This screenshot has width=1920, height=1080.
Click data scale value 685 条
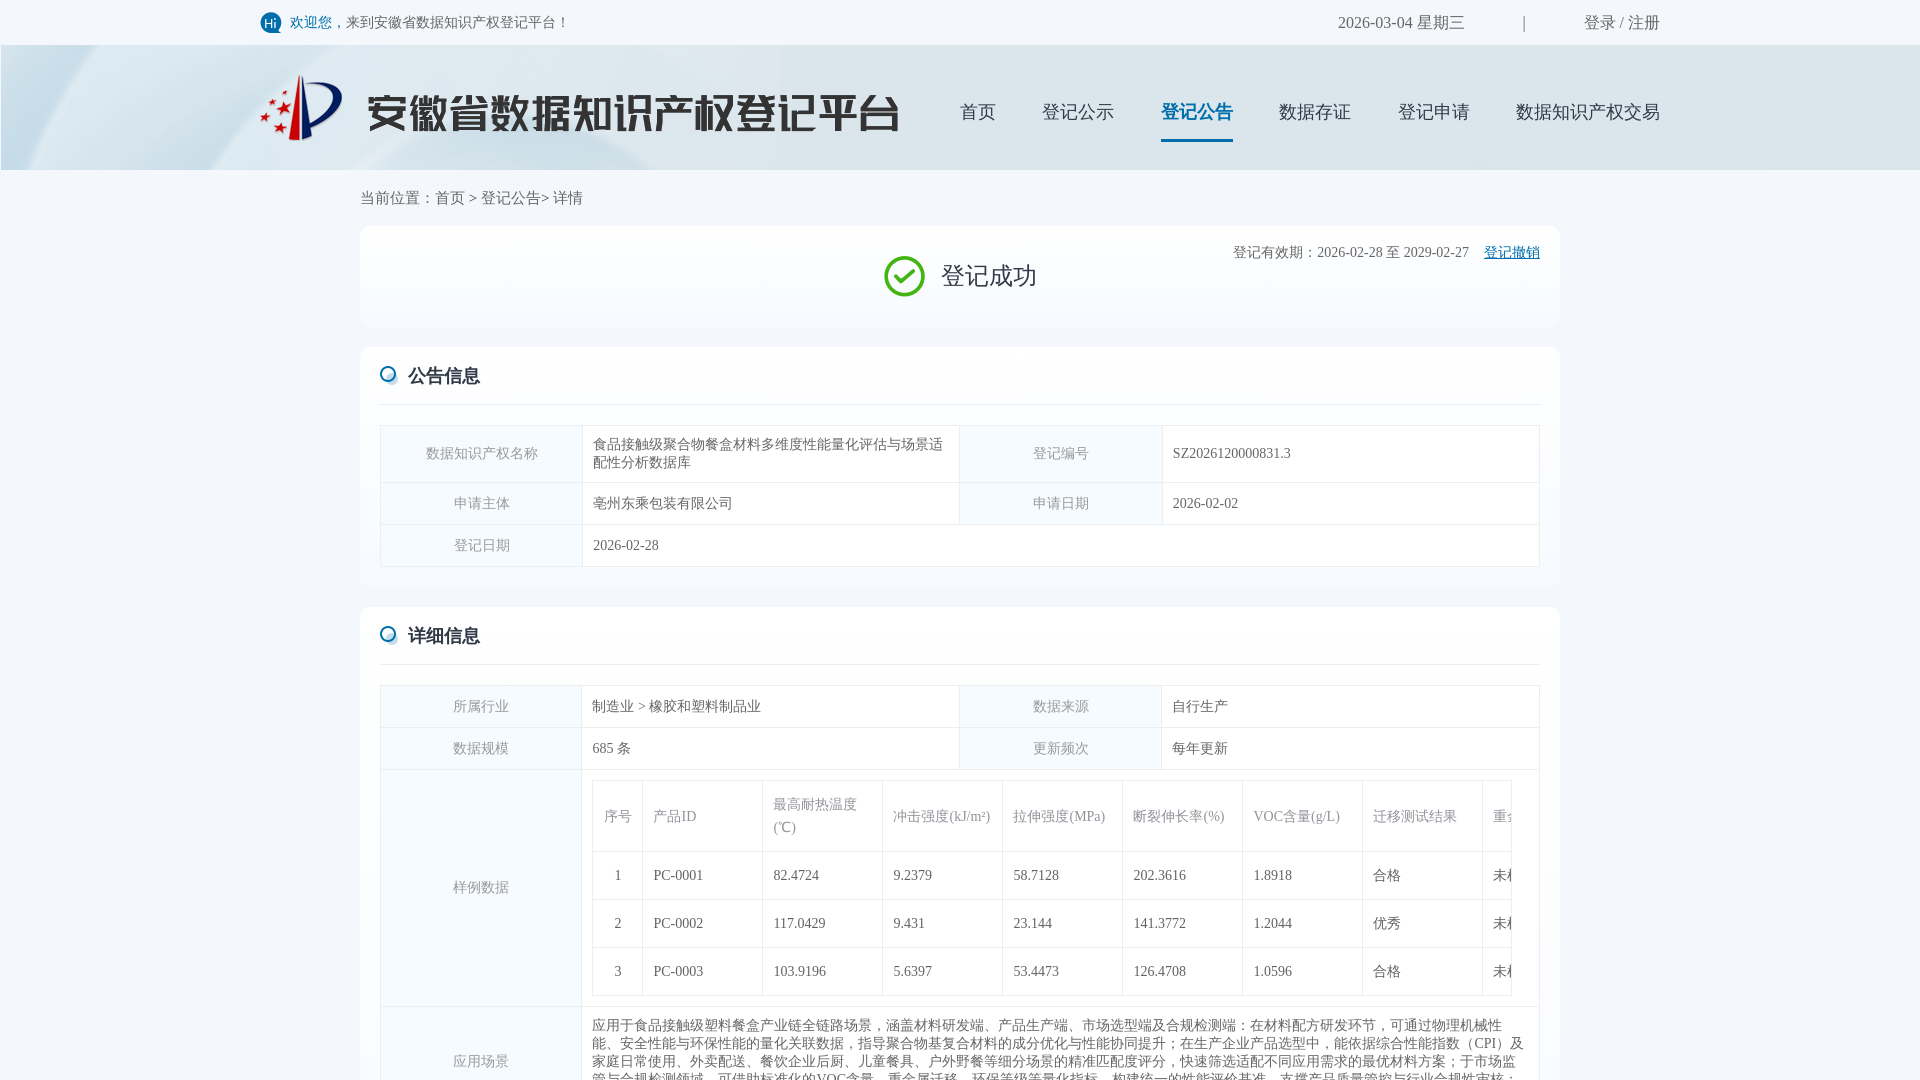(611, 749)
